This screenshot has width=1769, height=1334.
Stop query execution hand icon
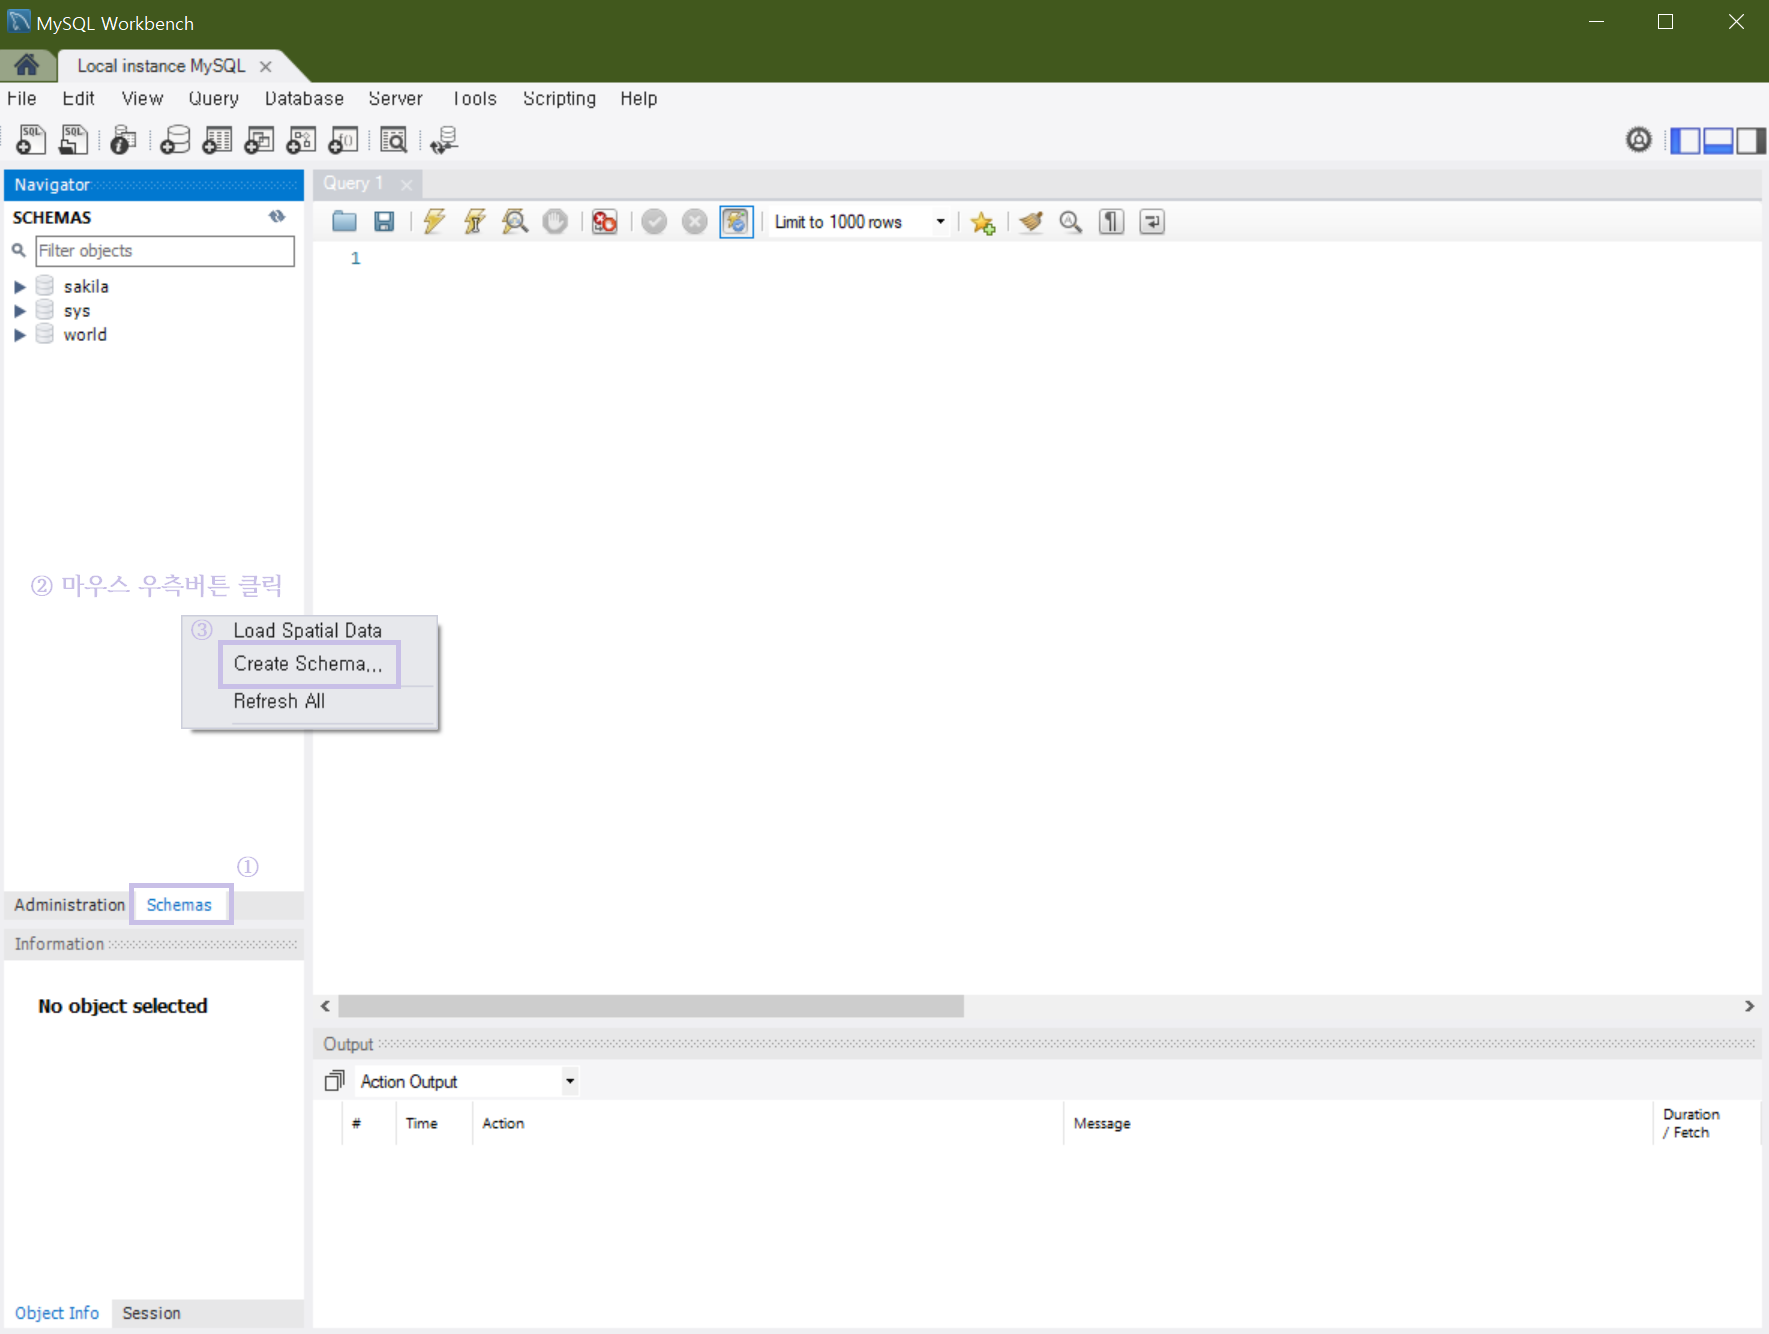point(555,222)
